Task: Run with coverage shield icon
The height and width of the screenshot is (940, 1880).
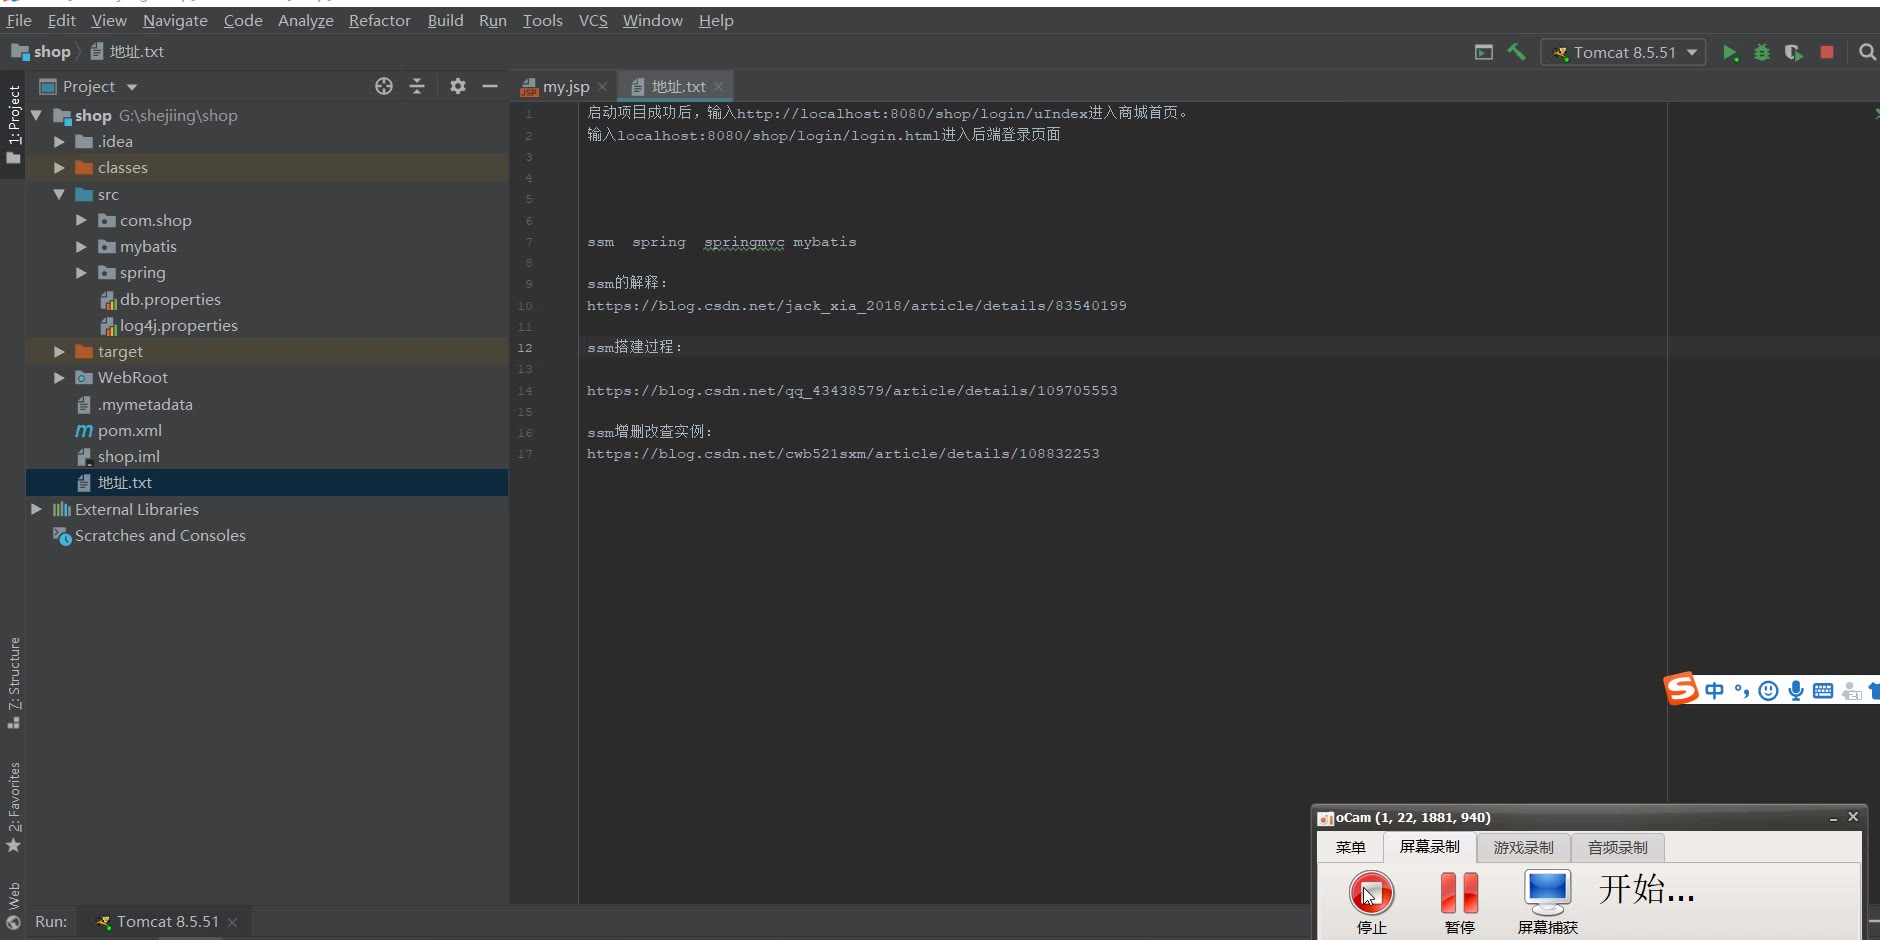Action: 1794,53
